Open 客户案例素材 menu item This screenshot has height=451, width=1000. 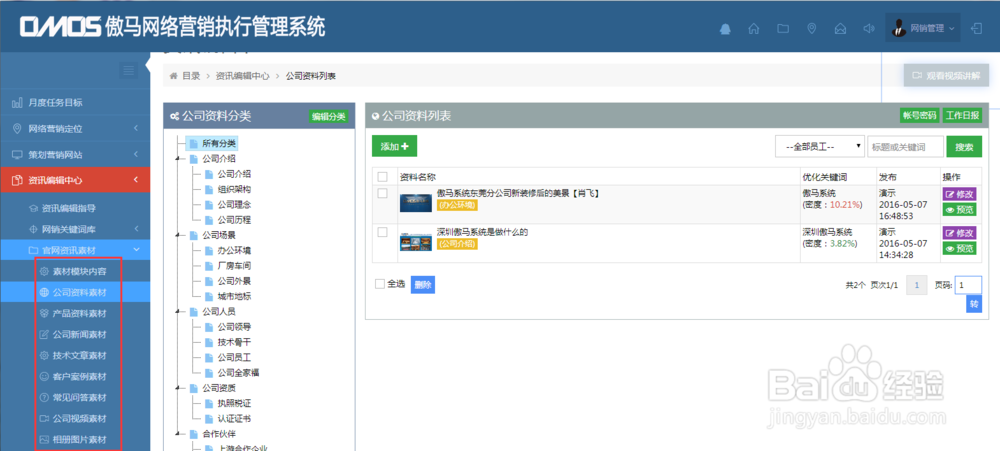75,376
